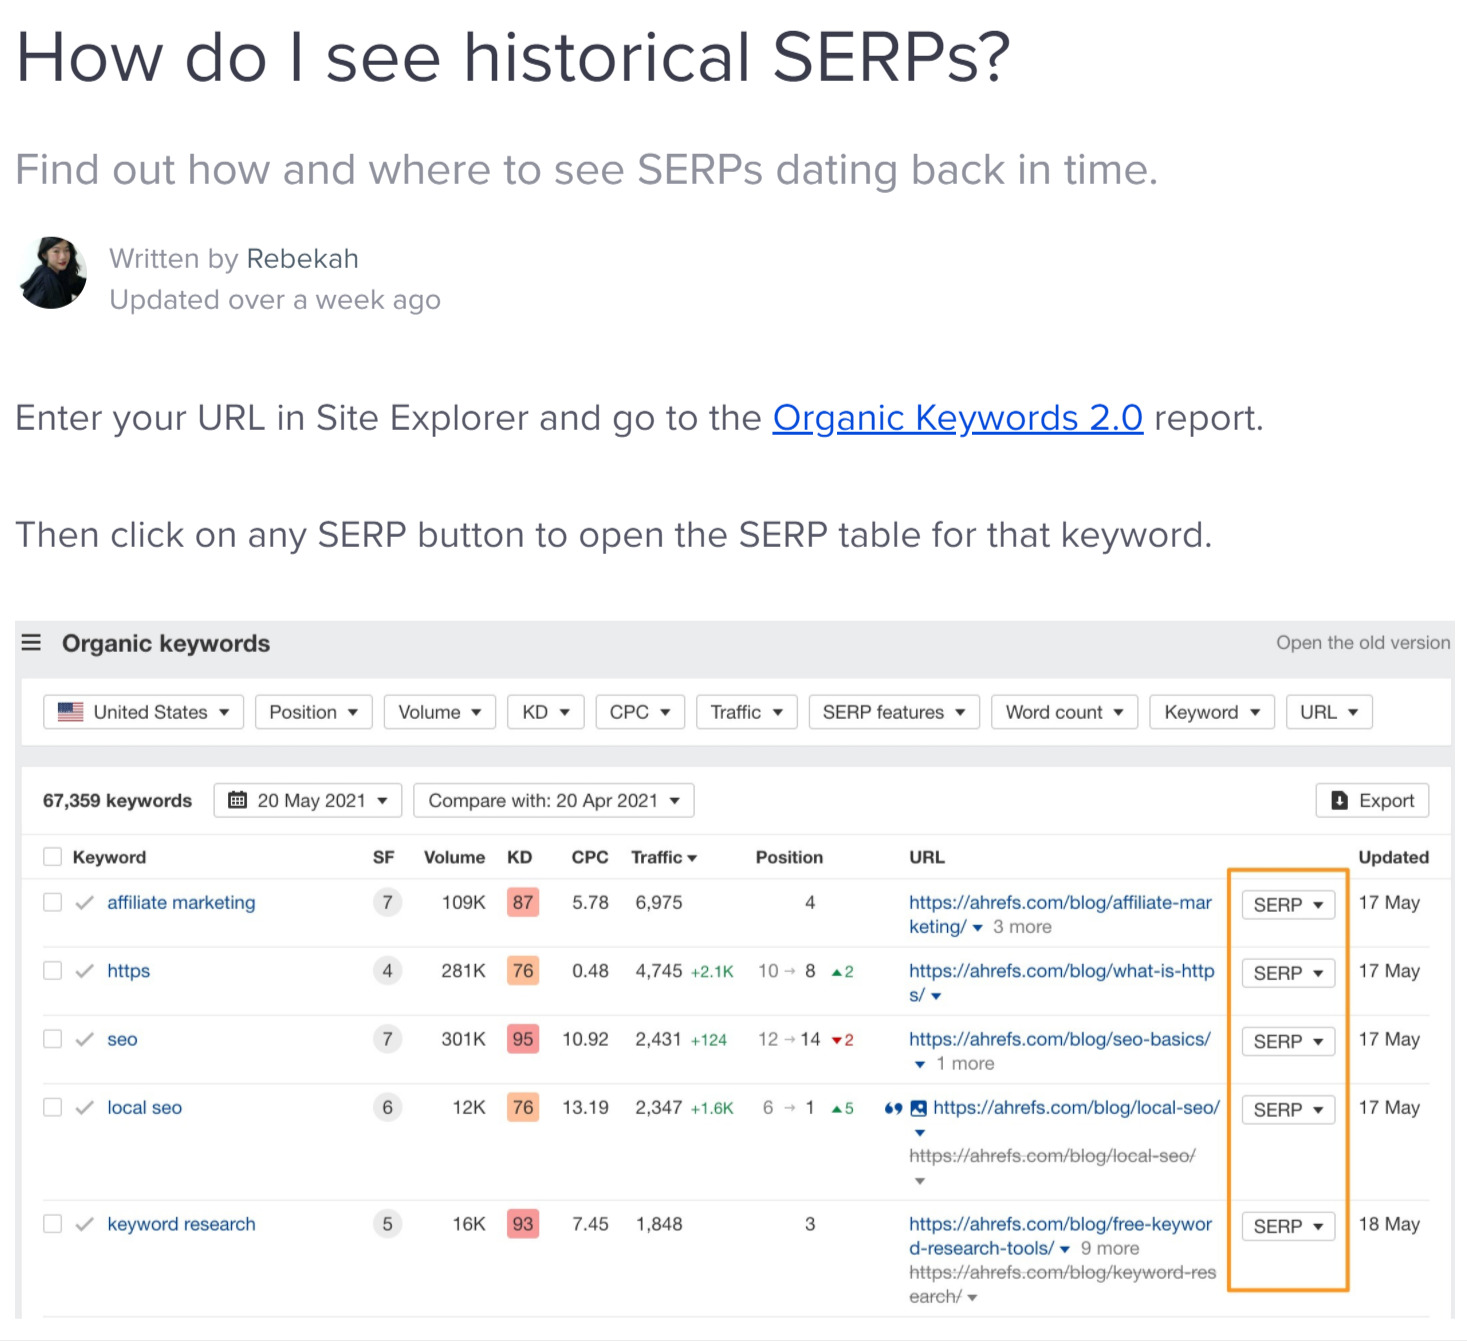Image resolution: width=1467 pixels, height=1341 pixels.
Task: Check the checkbox for keyword research row
Action: (52, 1223)
